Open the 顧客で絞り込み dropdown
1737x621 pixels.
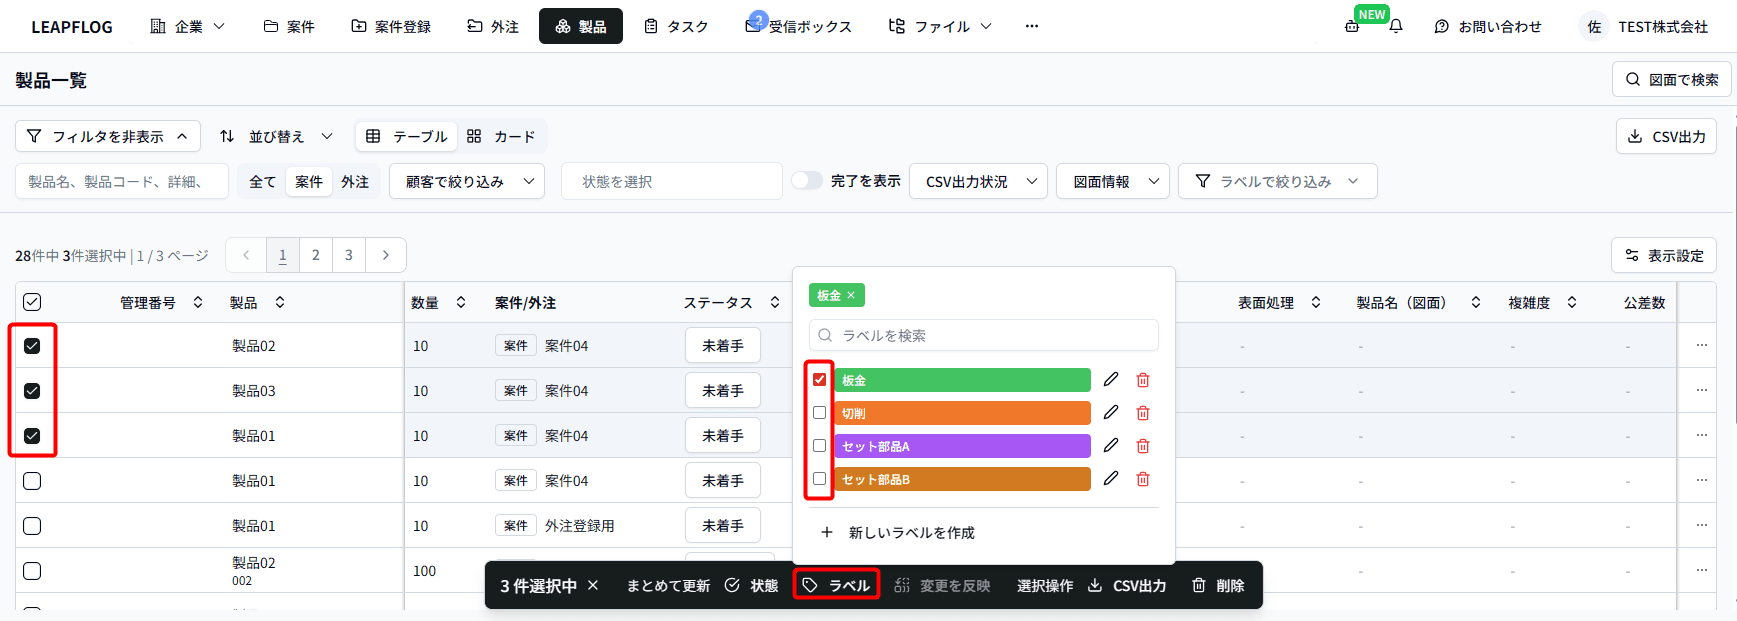(467, 181)
